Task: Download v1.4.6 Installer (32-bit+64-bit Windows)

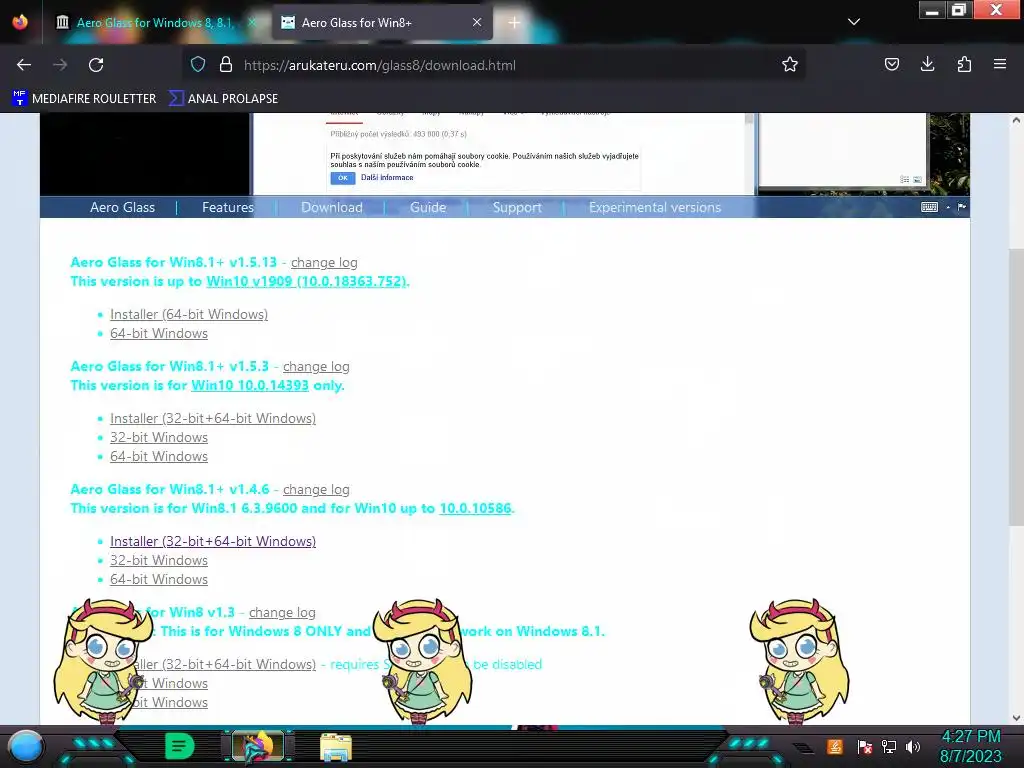Action: coord(213,541)
